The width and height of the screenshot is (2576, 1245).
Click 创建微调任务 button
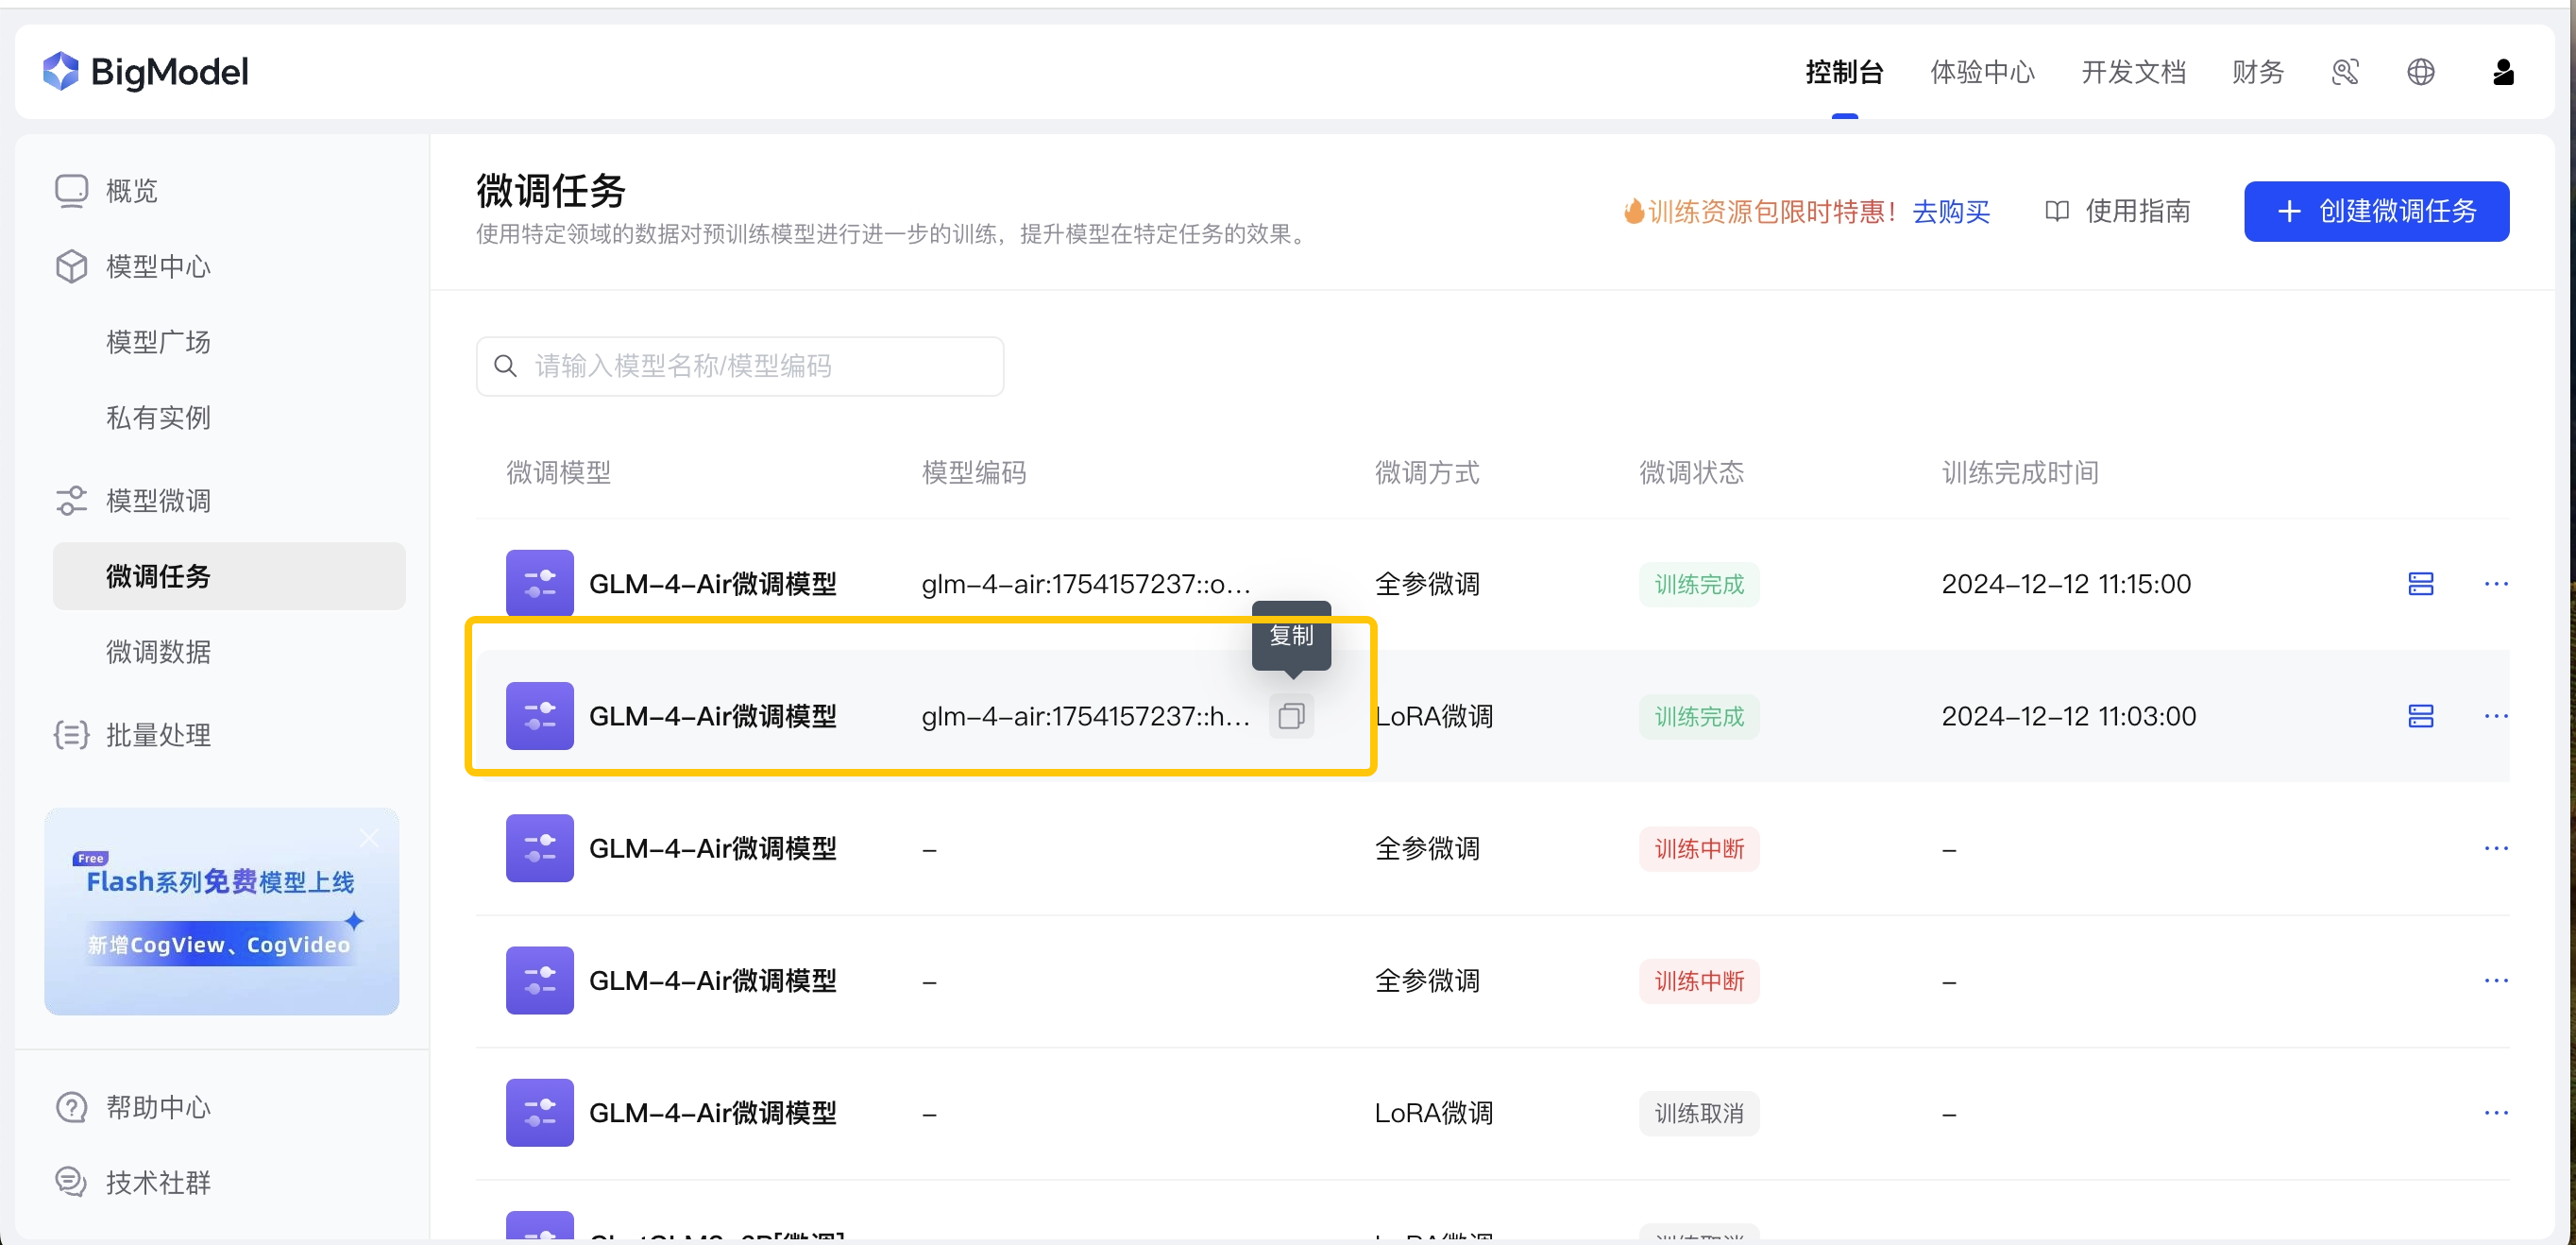coord(2376,211)
